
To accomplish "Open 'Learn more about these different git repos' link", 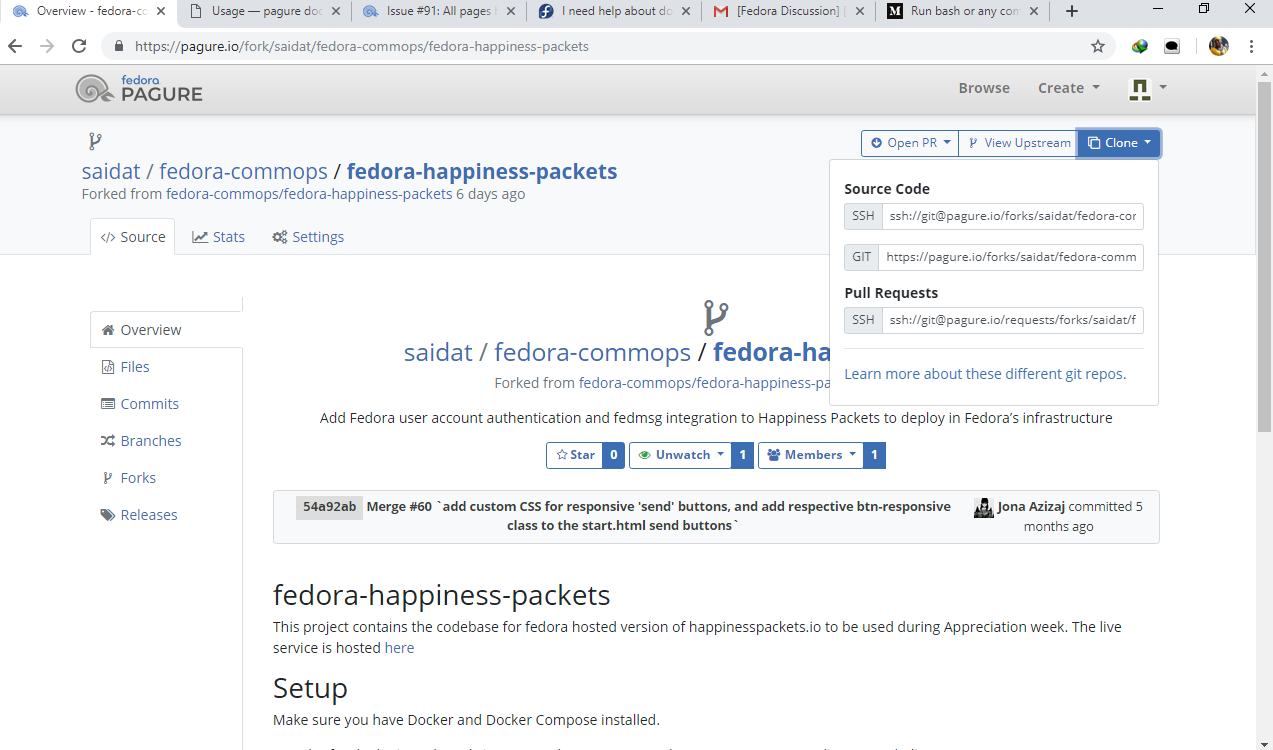I will (985, 374).
